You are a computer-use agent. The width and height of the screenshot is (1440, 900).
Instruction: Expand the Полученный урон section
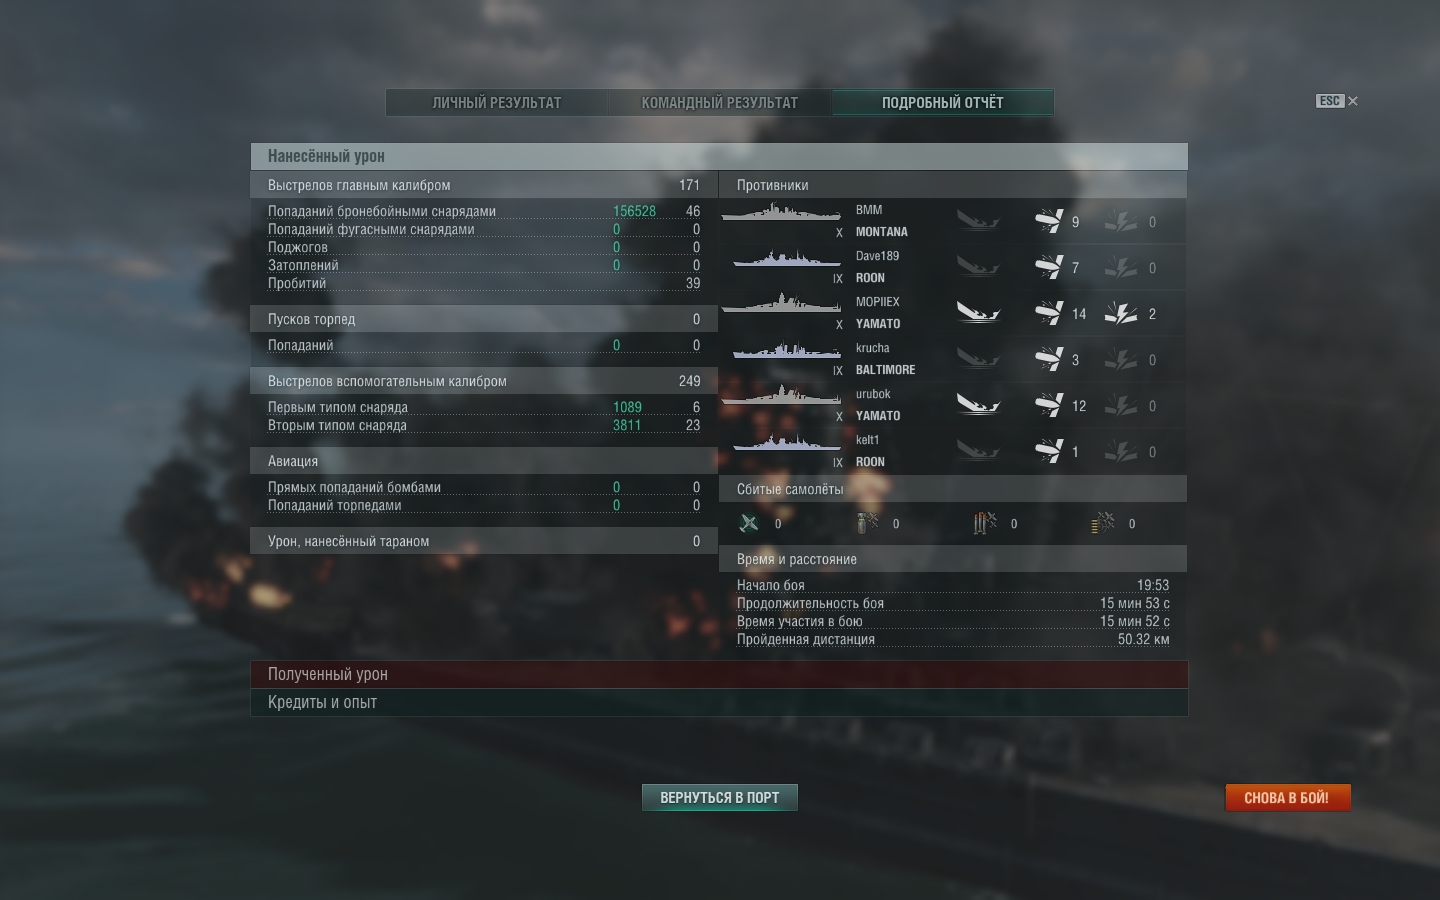pos(719,674)
